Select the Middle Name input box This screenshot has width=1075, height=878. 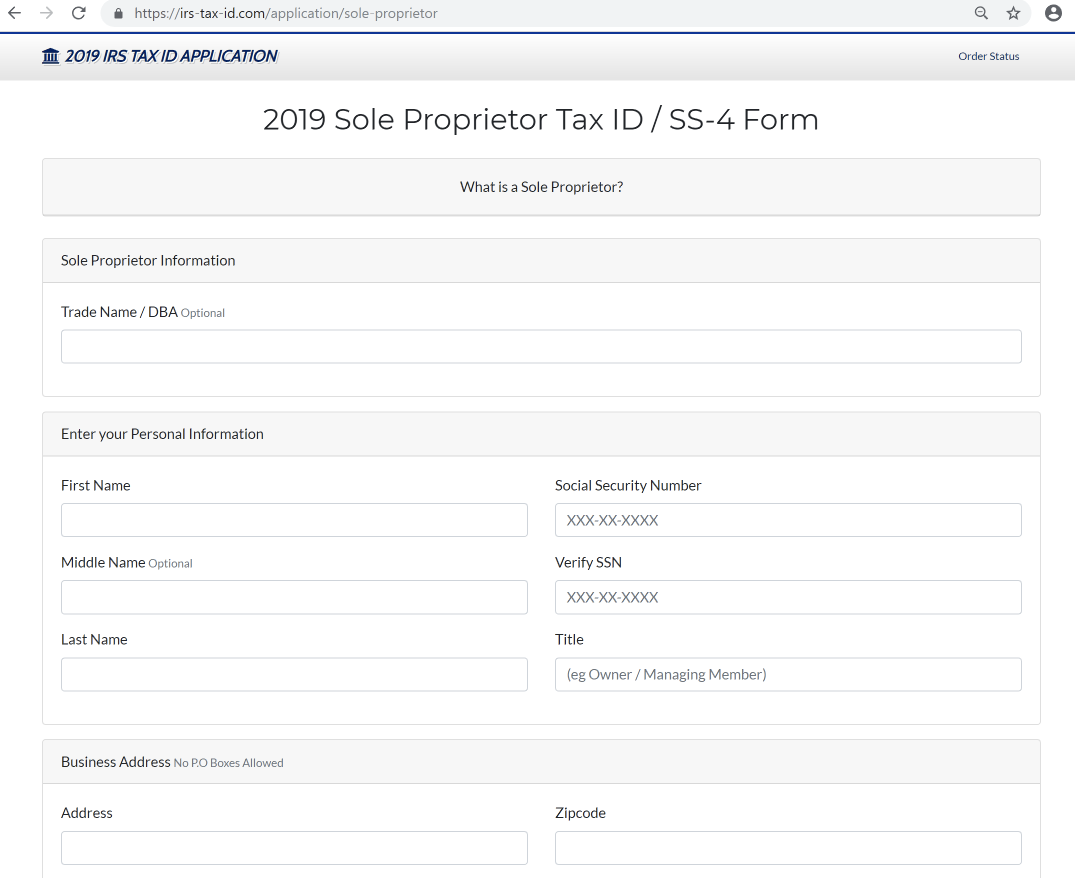294,597
